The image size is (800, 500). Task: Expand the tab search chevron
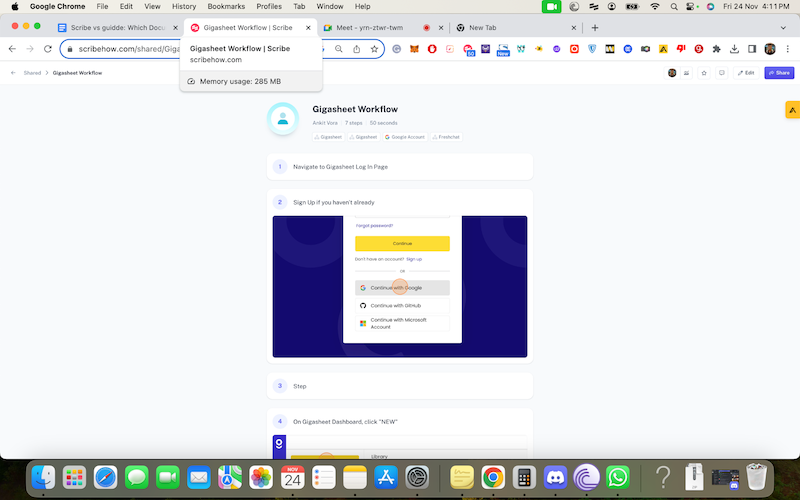tap(783, 28)
